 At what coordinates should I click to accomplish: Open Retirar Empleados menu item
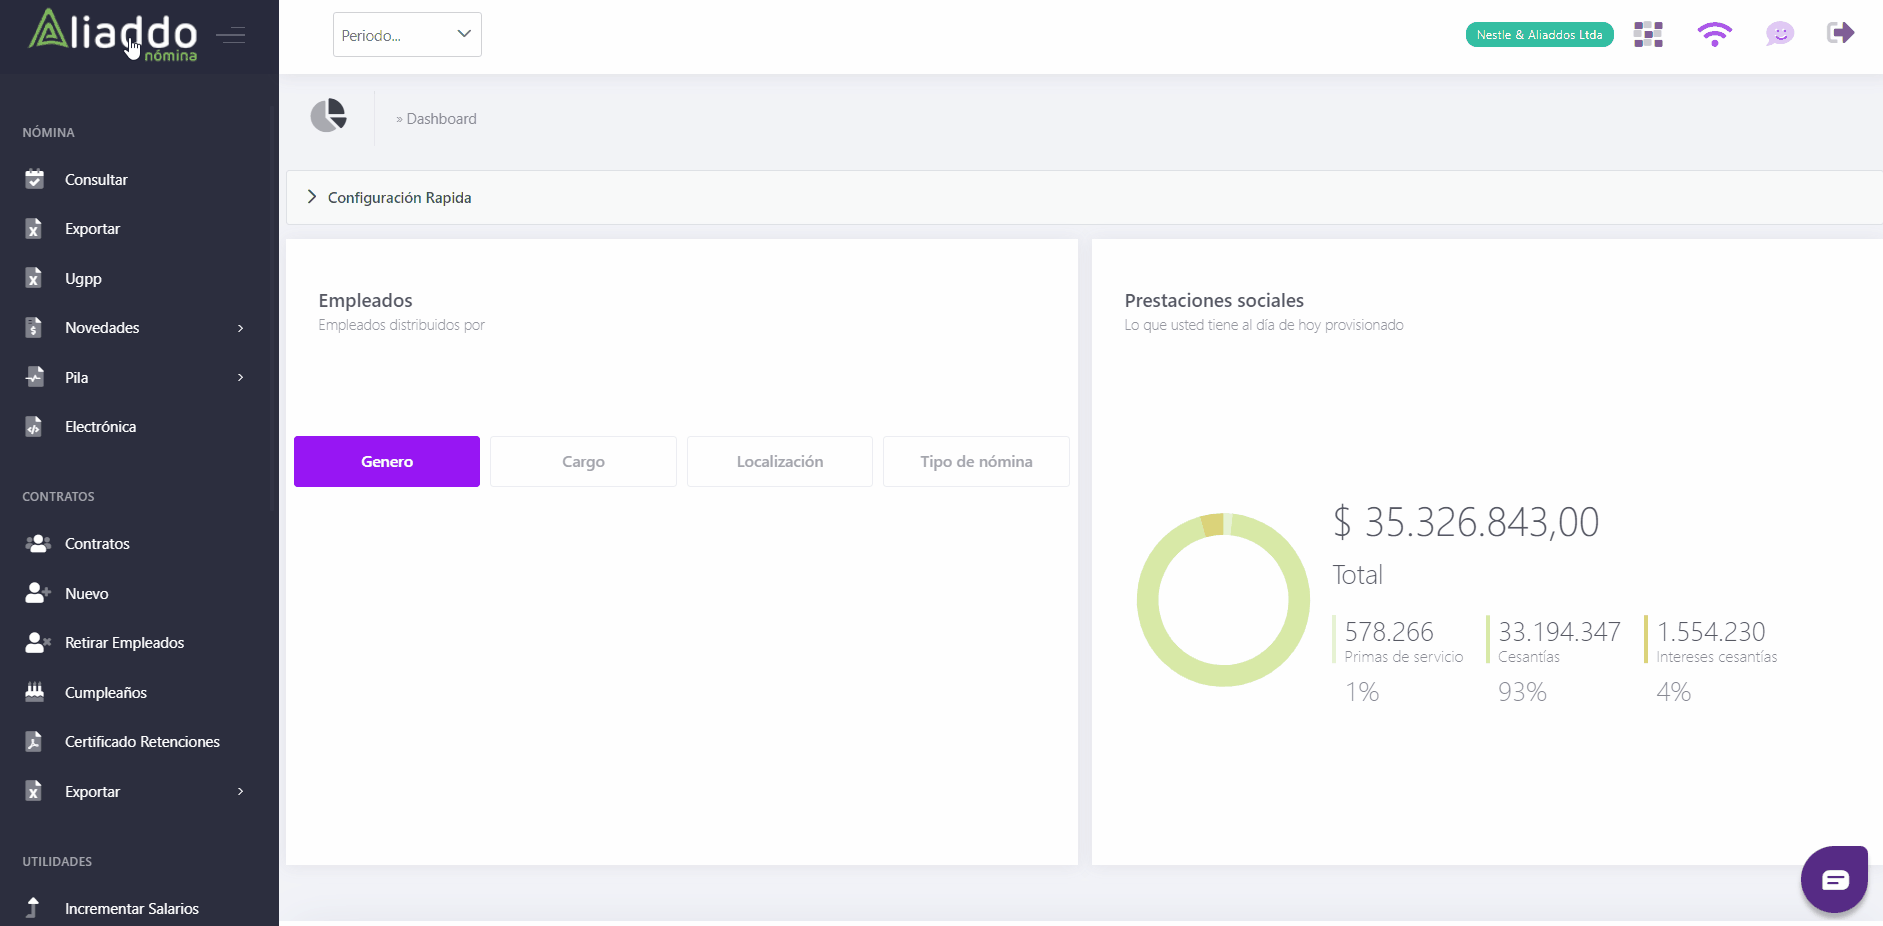point(124,643)
